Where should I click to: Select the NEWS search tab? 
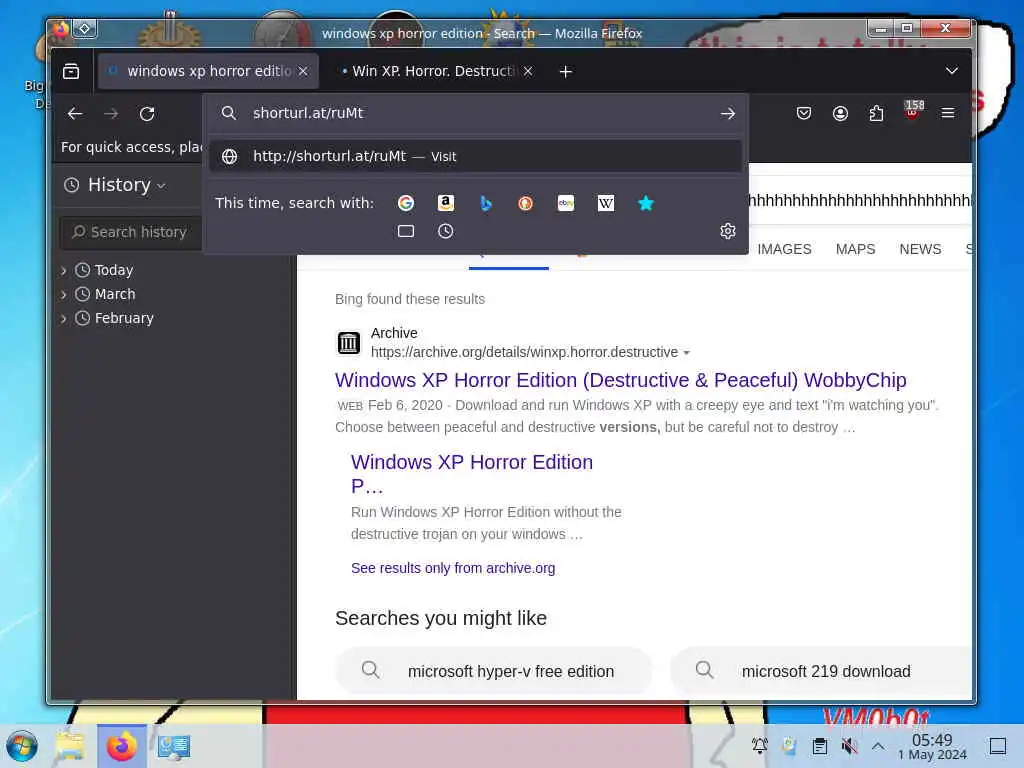(920, 249)
